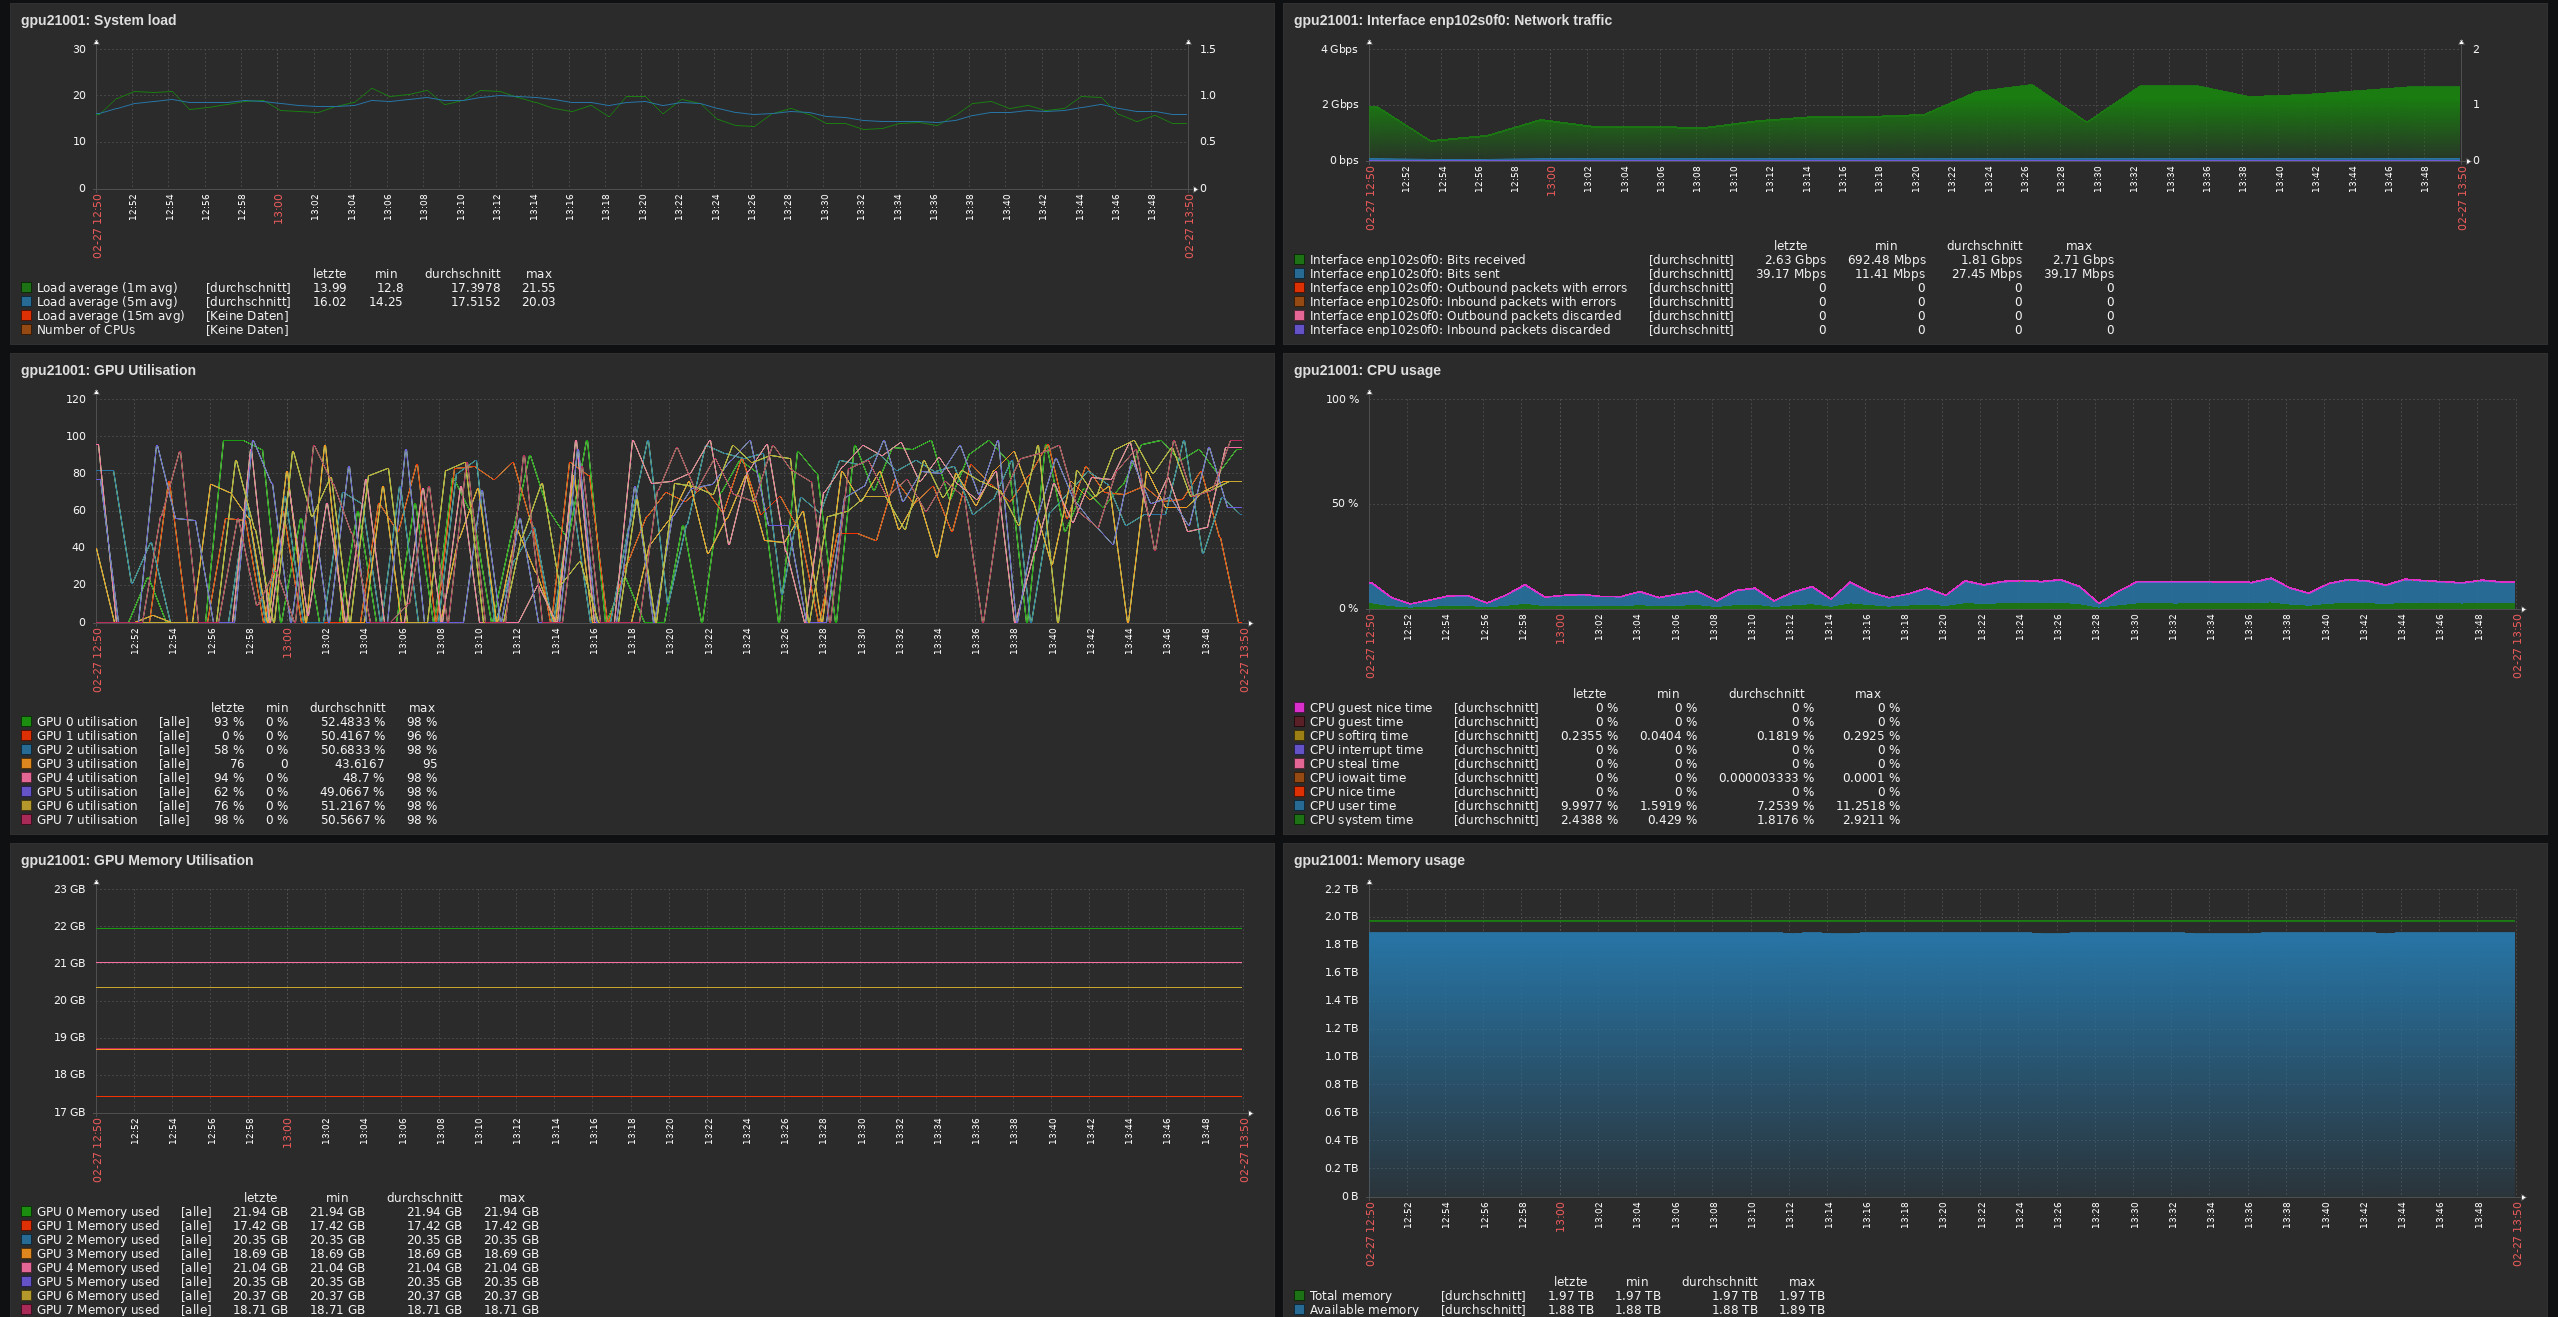Click the 'Number of CPUs' legend label
This screenshot has width=2558, height=1317.
click(x=86, y=330)
